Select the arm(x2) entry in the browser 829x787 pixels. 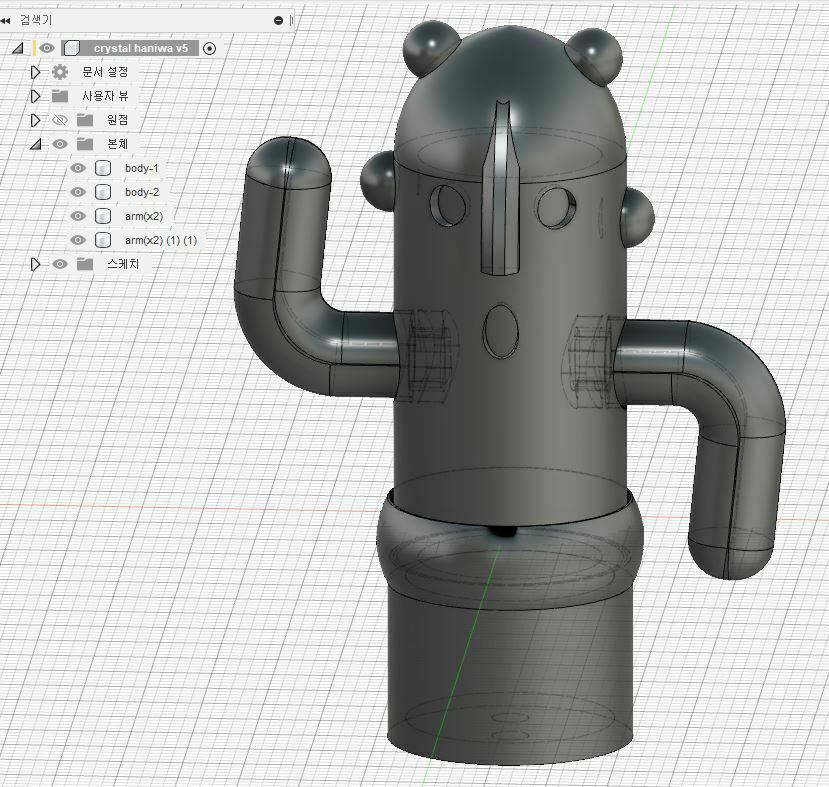click(145, 215)
